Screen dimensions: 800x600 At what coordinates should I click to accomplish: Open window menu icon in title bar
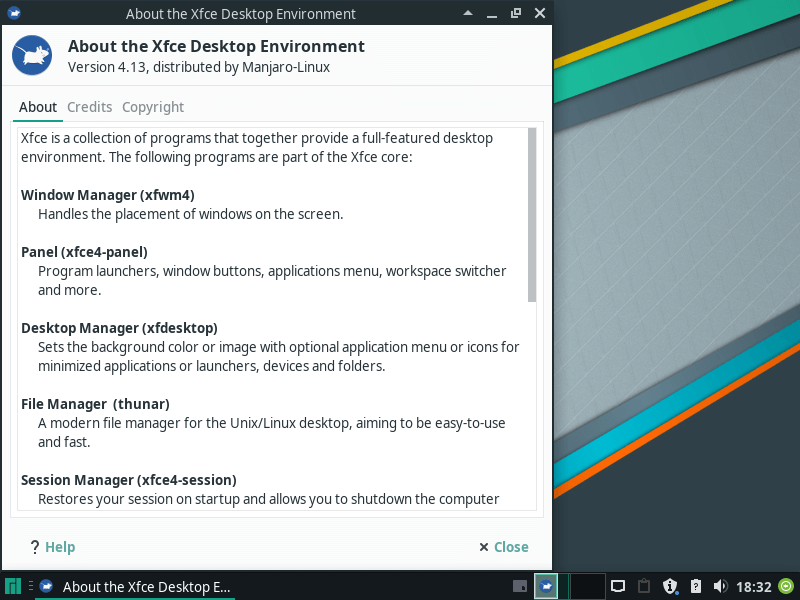(x=14, y=13)
